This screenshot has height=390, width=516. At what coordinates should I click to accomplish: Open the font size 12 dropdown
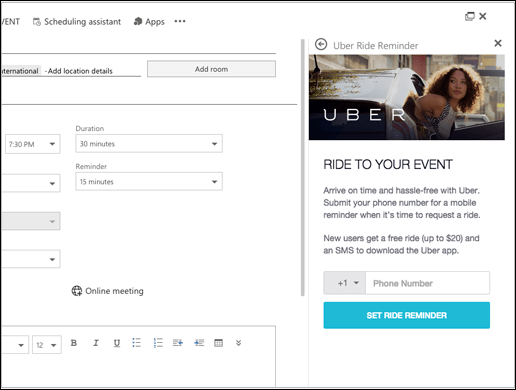pos(47,345)
